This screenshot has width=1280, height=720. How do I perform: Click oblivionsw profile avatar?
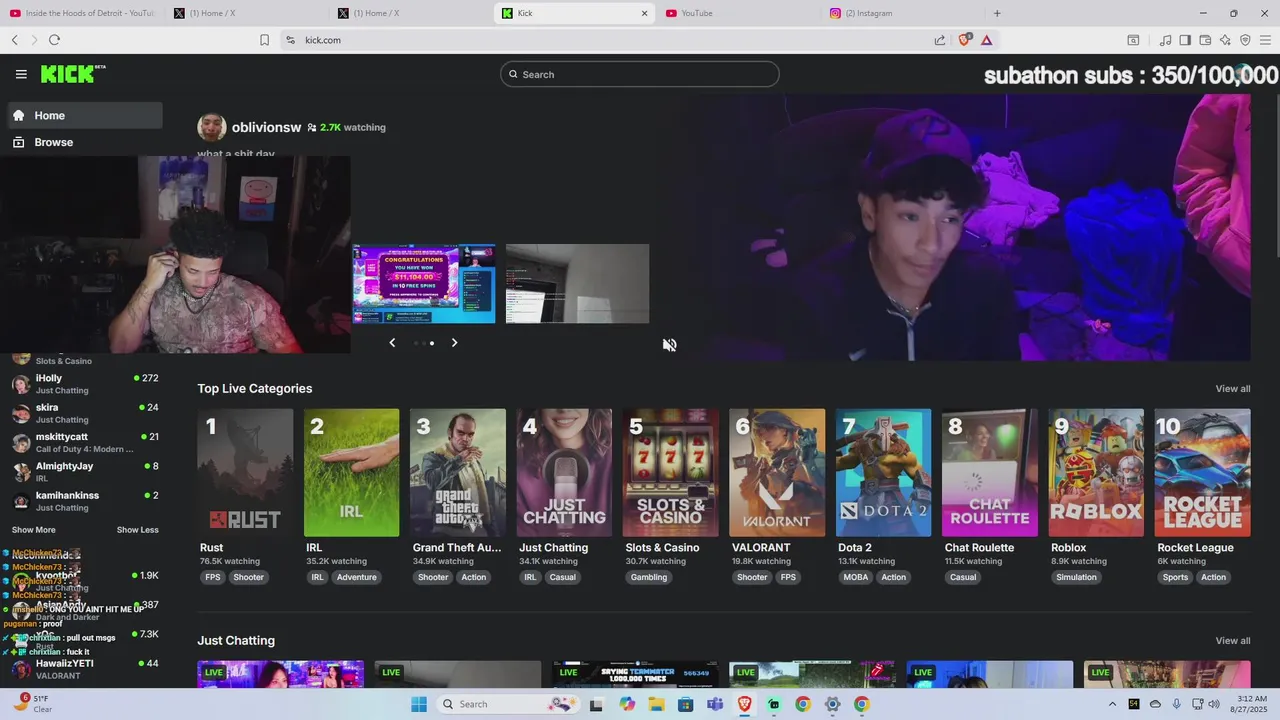click(x=212, y=128)
